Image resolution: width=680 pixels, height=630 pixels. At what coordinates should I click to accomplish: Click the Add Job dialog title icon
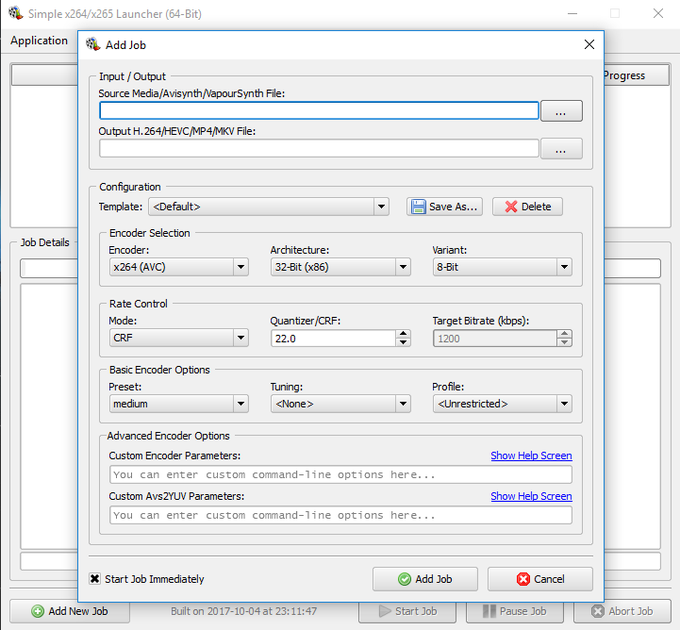(x=93, y=45)
